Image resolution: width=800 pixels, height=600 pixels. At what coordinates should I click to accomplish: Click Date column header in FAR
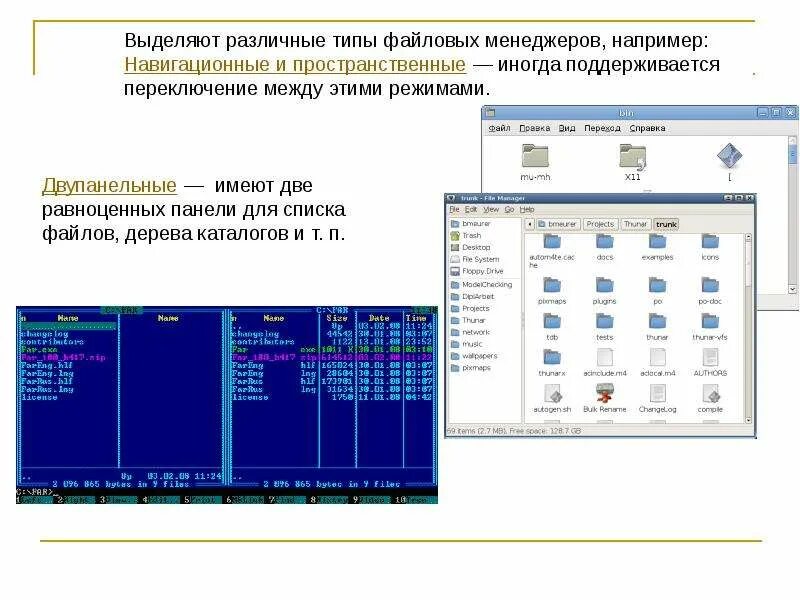click(379, 318)
